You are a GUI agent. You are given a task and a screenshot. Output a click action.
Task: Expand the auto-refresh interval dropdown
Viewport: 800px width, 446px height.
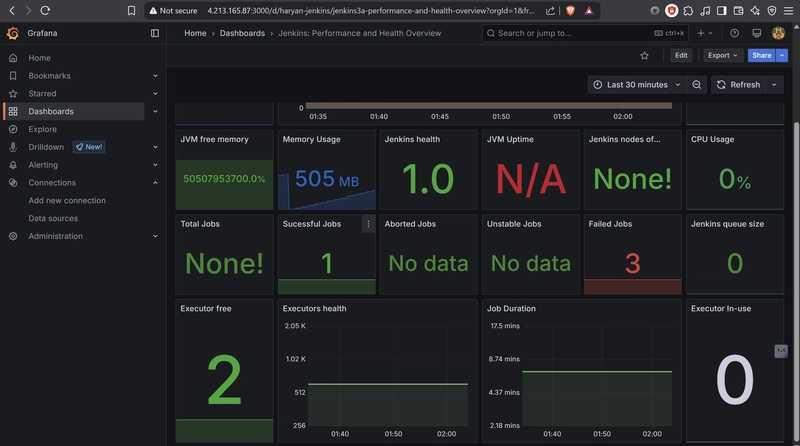775,85
